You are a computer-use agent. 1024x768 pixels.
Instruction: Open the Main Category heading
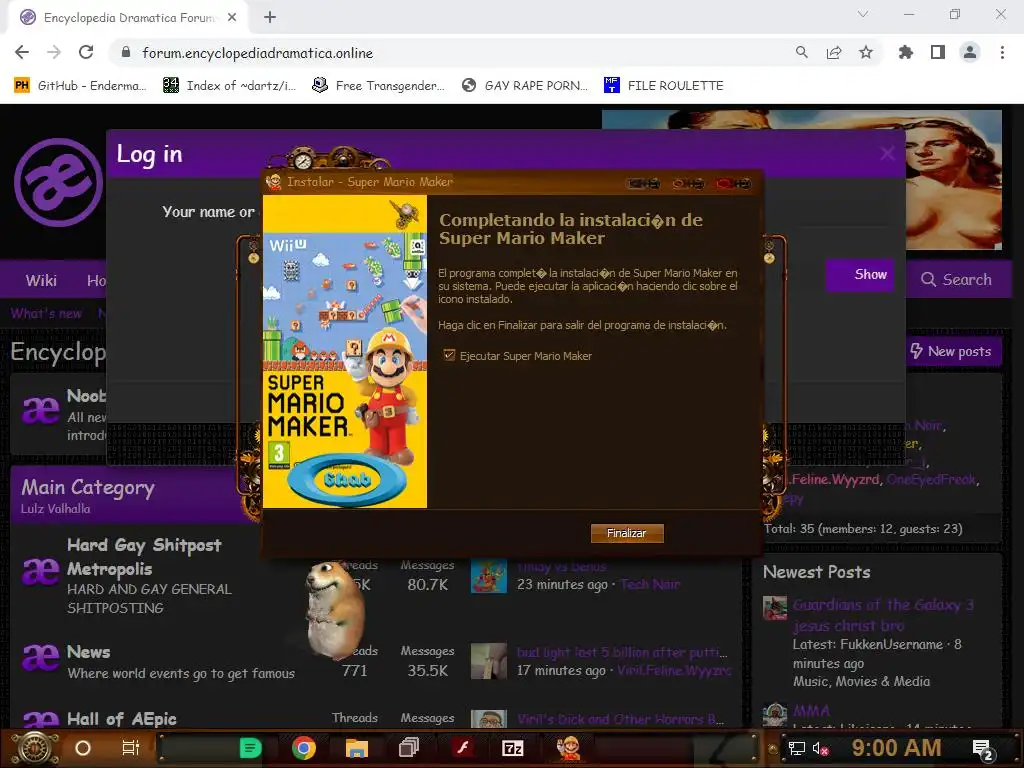tap(88, 487)
